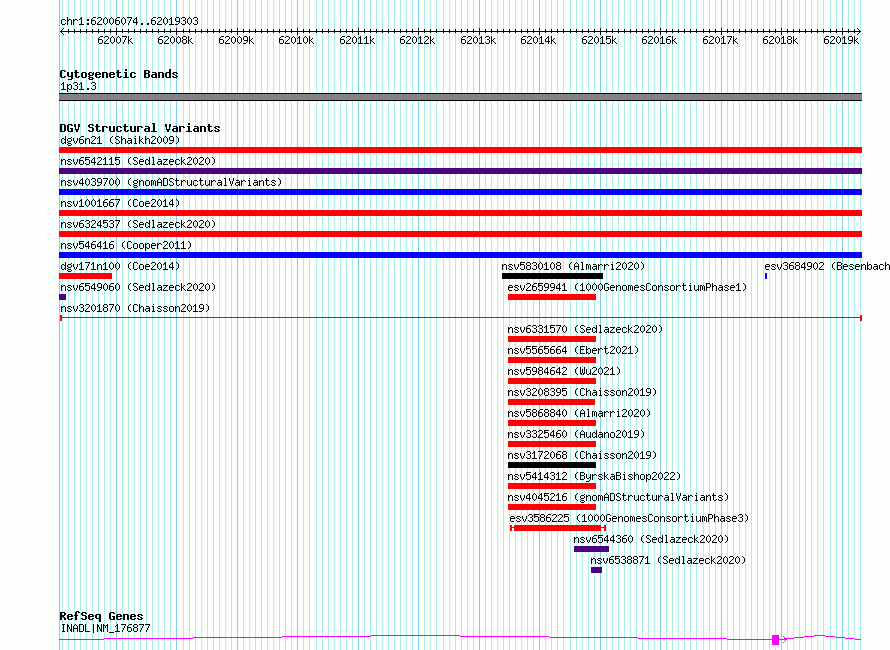The height and width of the screenshot is (650, 890).
Task: Click the 1p31.3 cytogenetic band bar
Action: coord(460,97)
